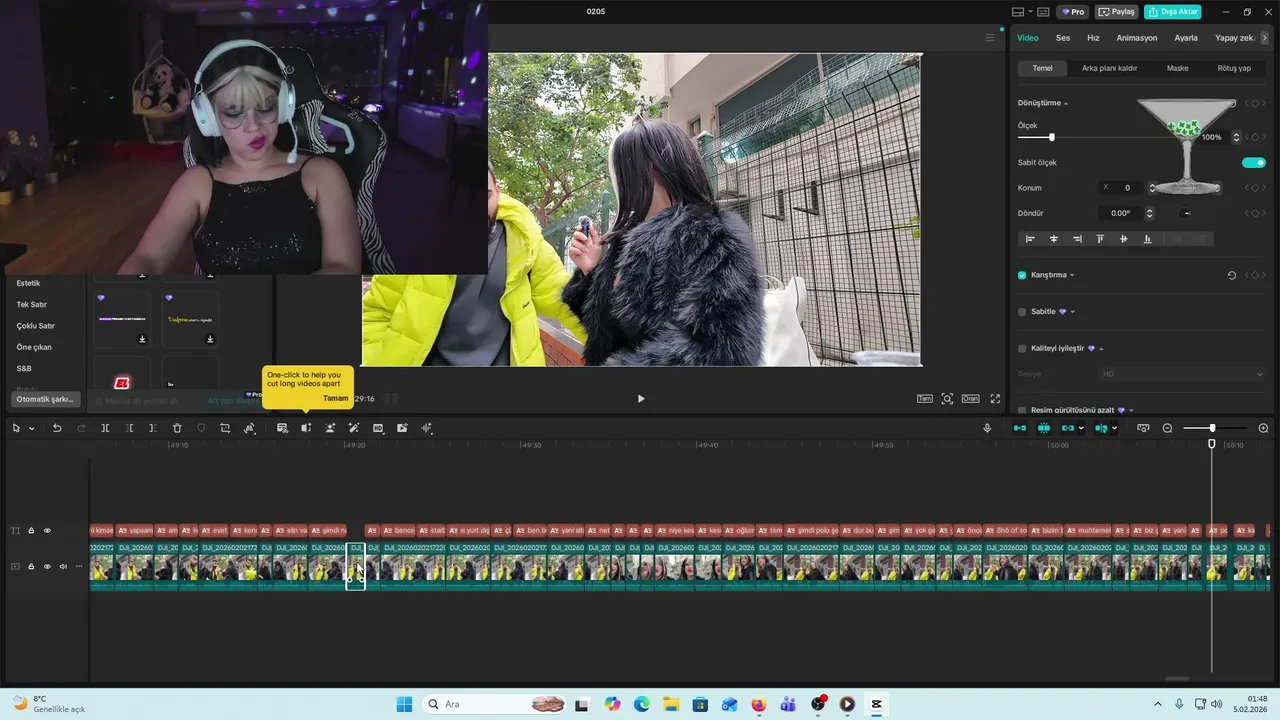Align clip to bottom edge
Viewport: 1280px width, 720px height.
1147,239
